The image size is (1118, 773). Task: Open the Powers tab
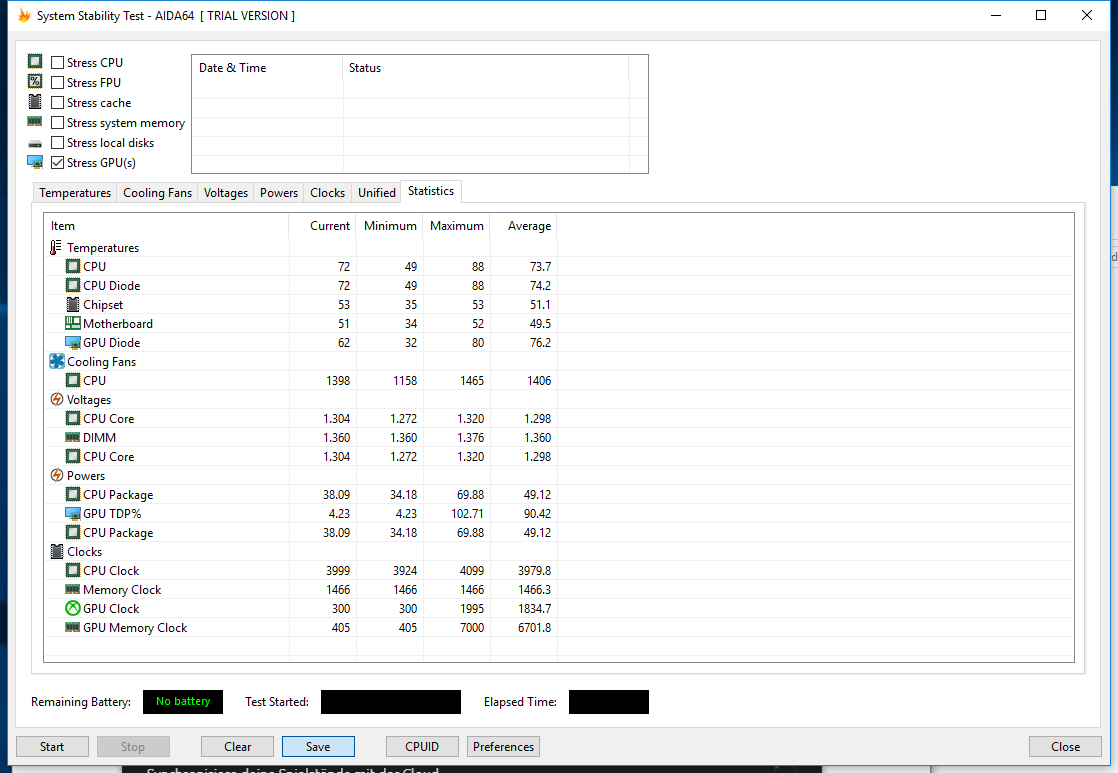279,193
